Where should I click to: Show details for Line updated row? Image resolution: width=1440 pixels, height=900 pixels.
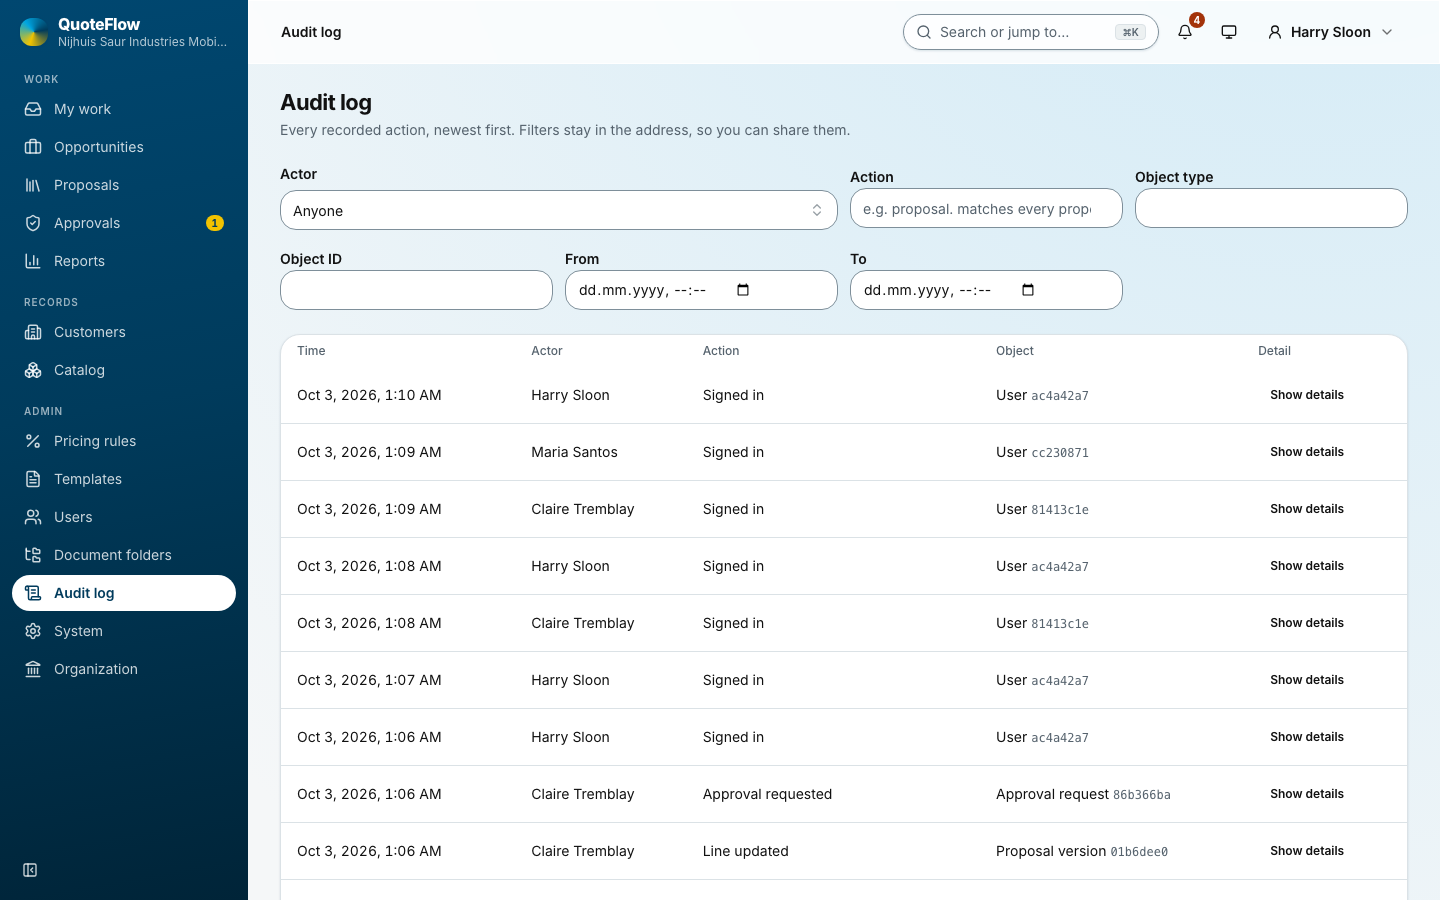point(1307,851)
